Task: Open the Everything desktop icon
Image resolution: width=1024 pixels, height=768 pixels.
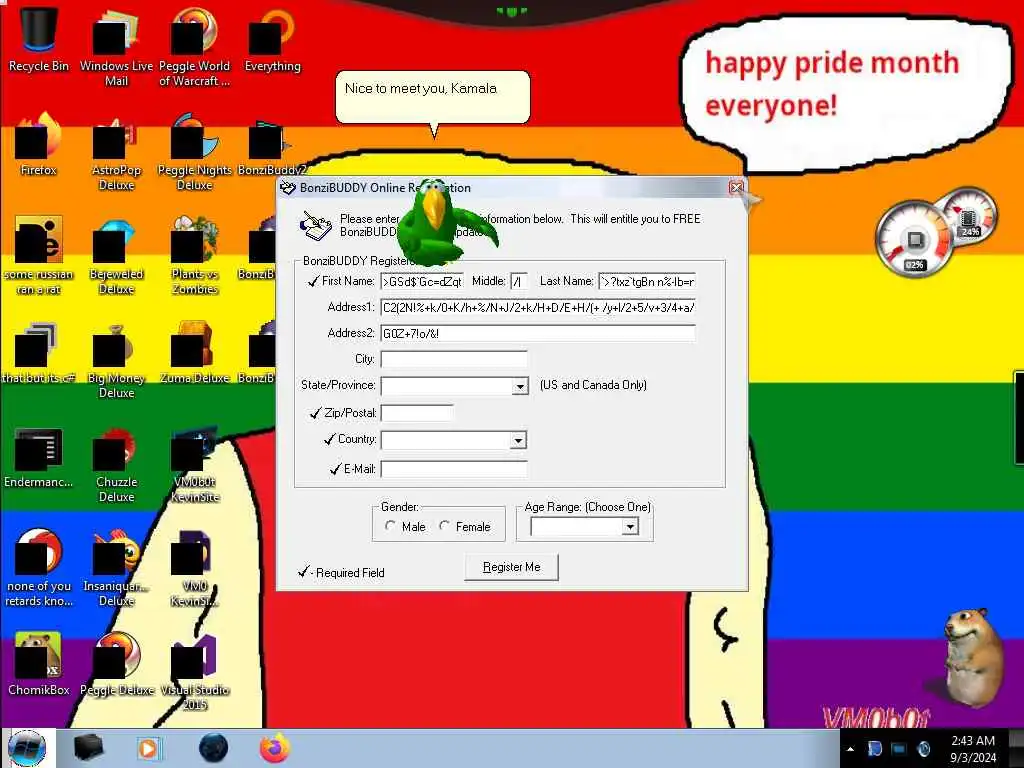Action: (272, 39)
